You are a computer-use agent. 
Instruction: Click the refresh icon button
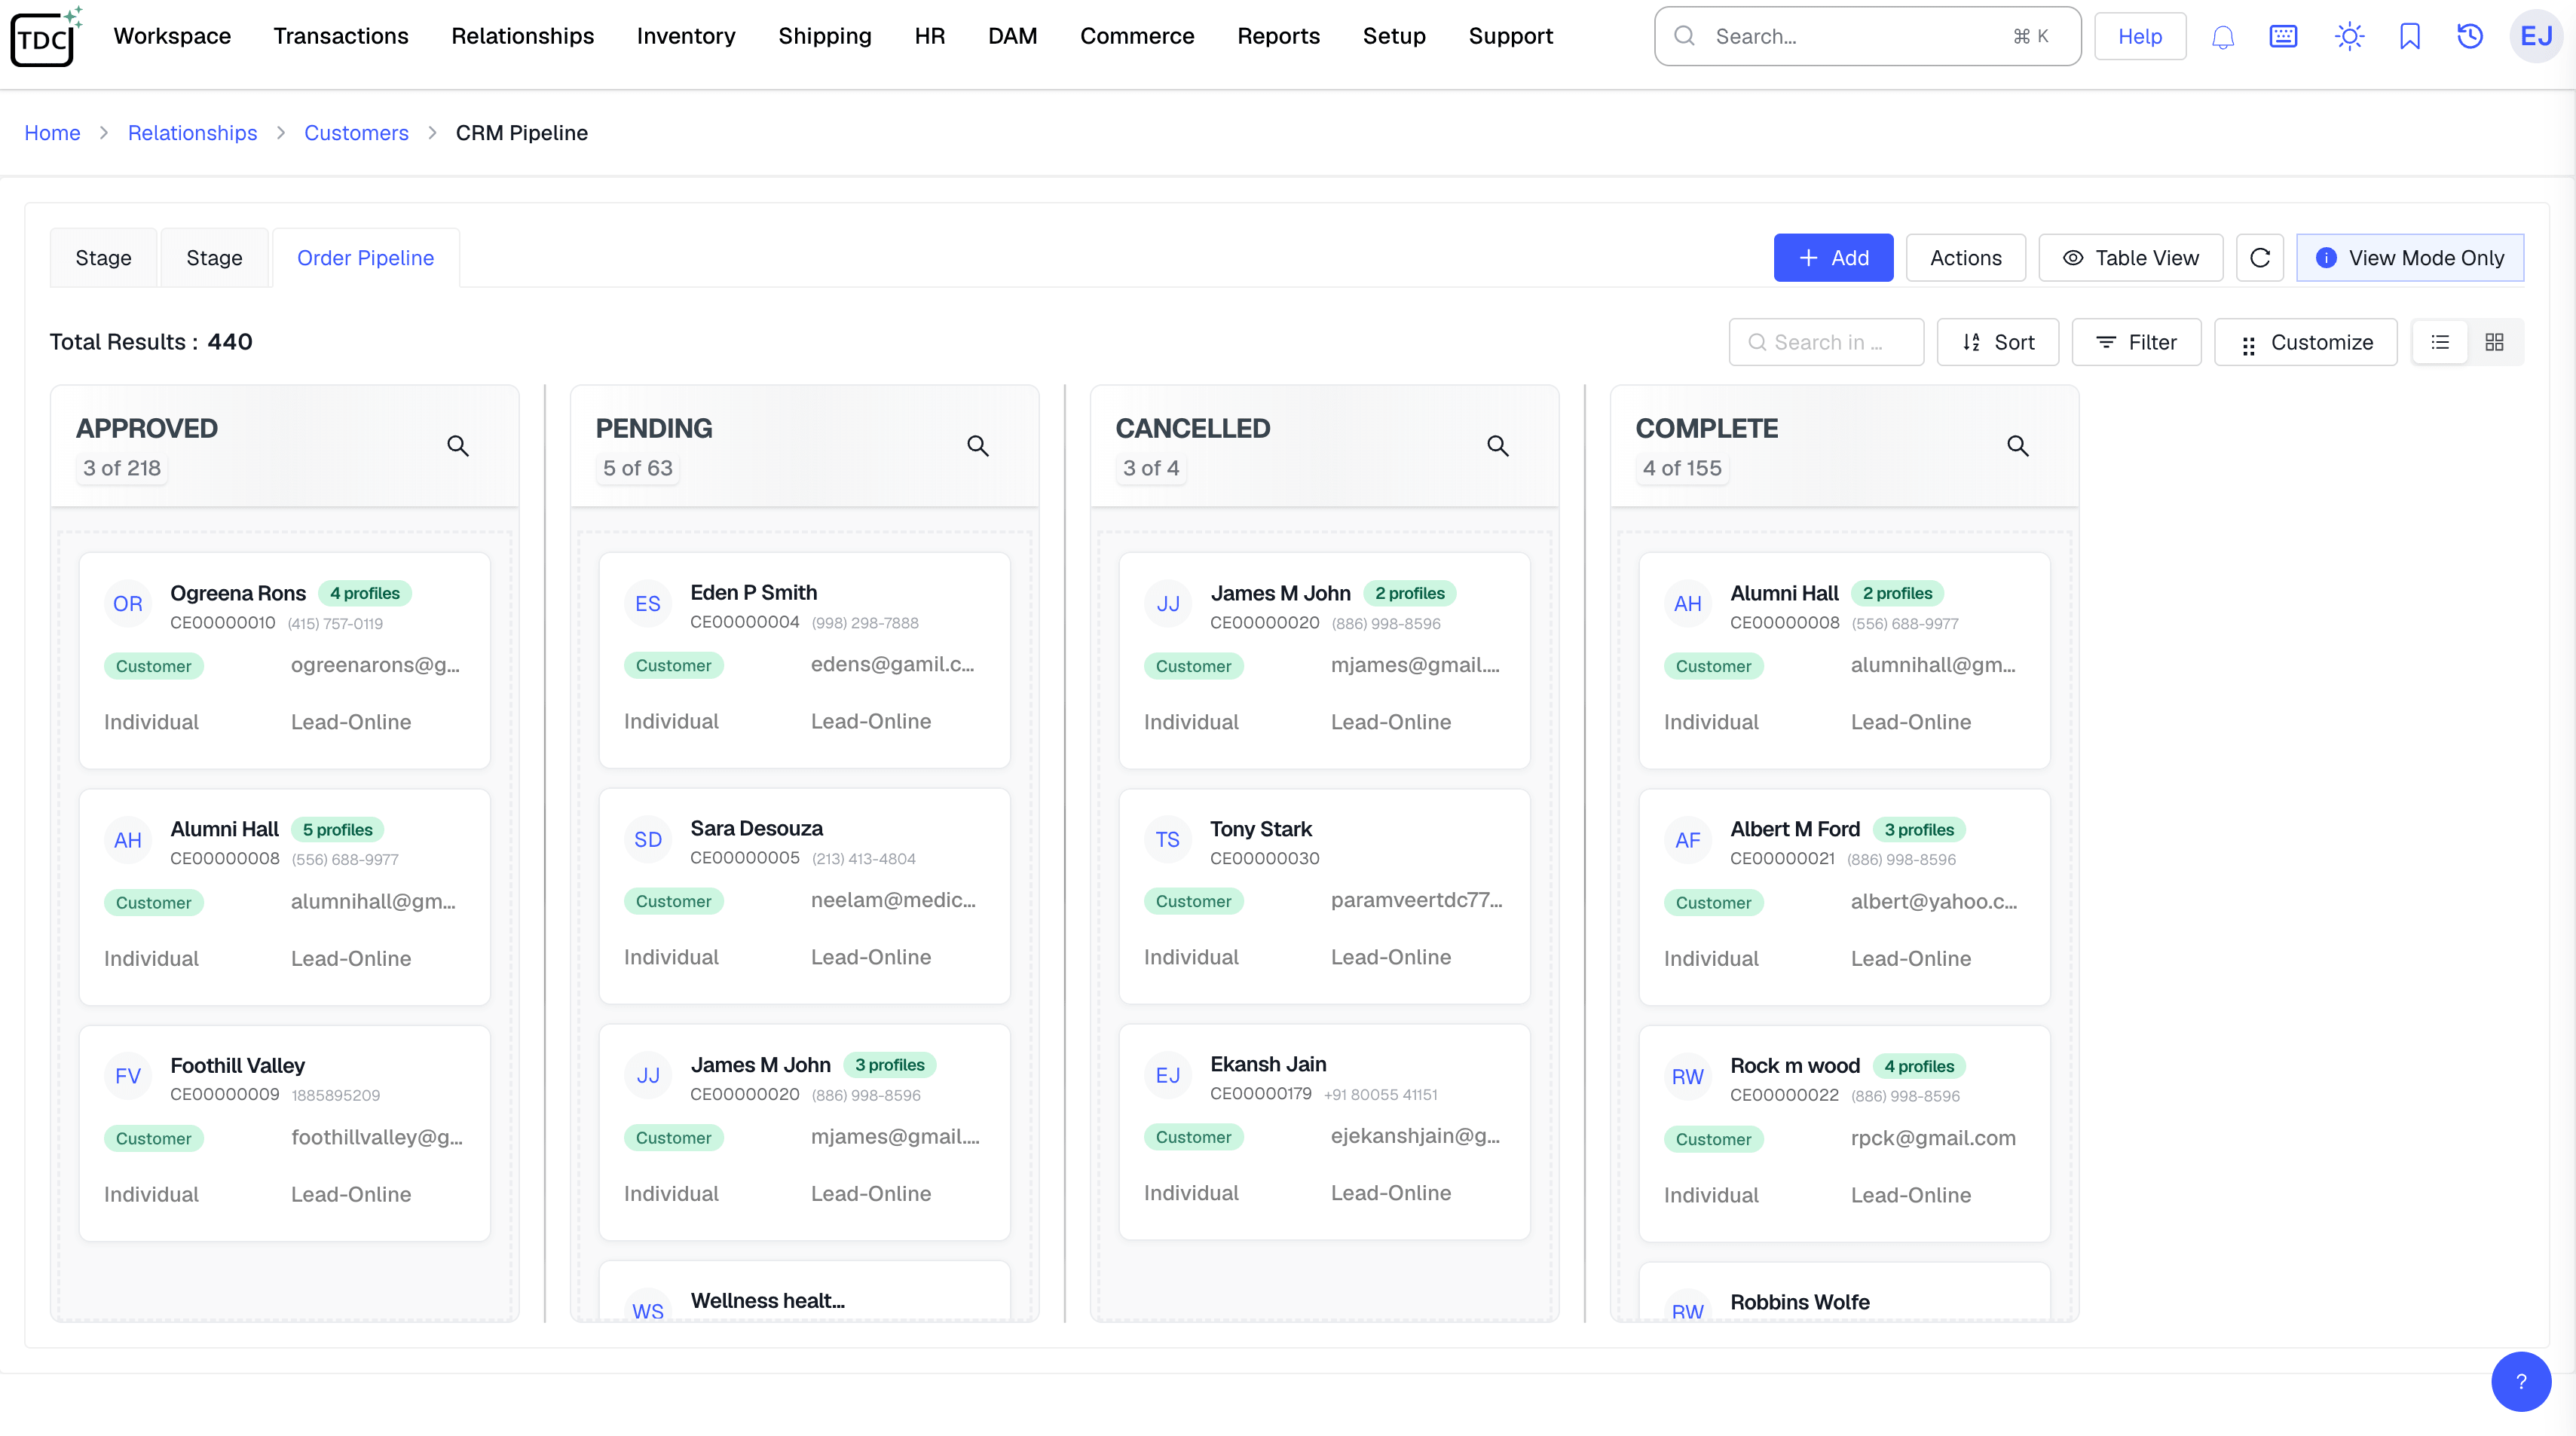coord(2260,258)
